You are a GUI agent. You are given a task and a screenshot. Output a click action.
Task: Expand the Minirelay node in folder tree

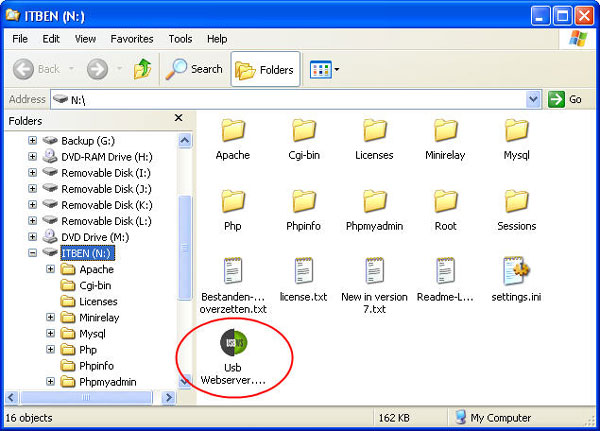click(x=51, y=317)
